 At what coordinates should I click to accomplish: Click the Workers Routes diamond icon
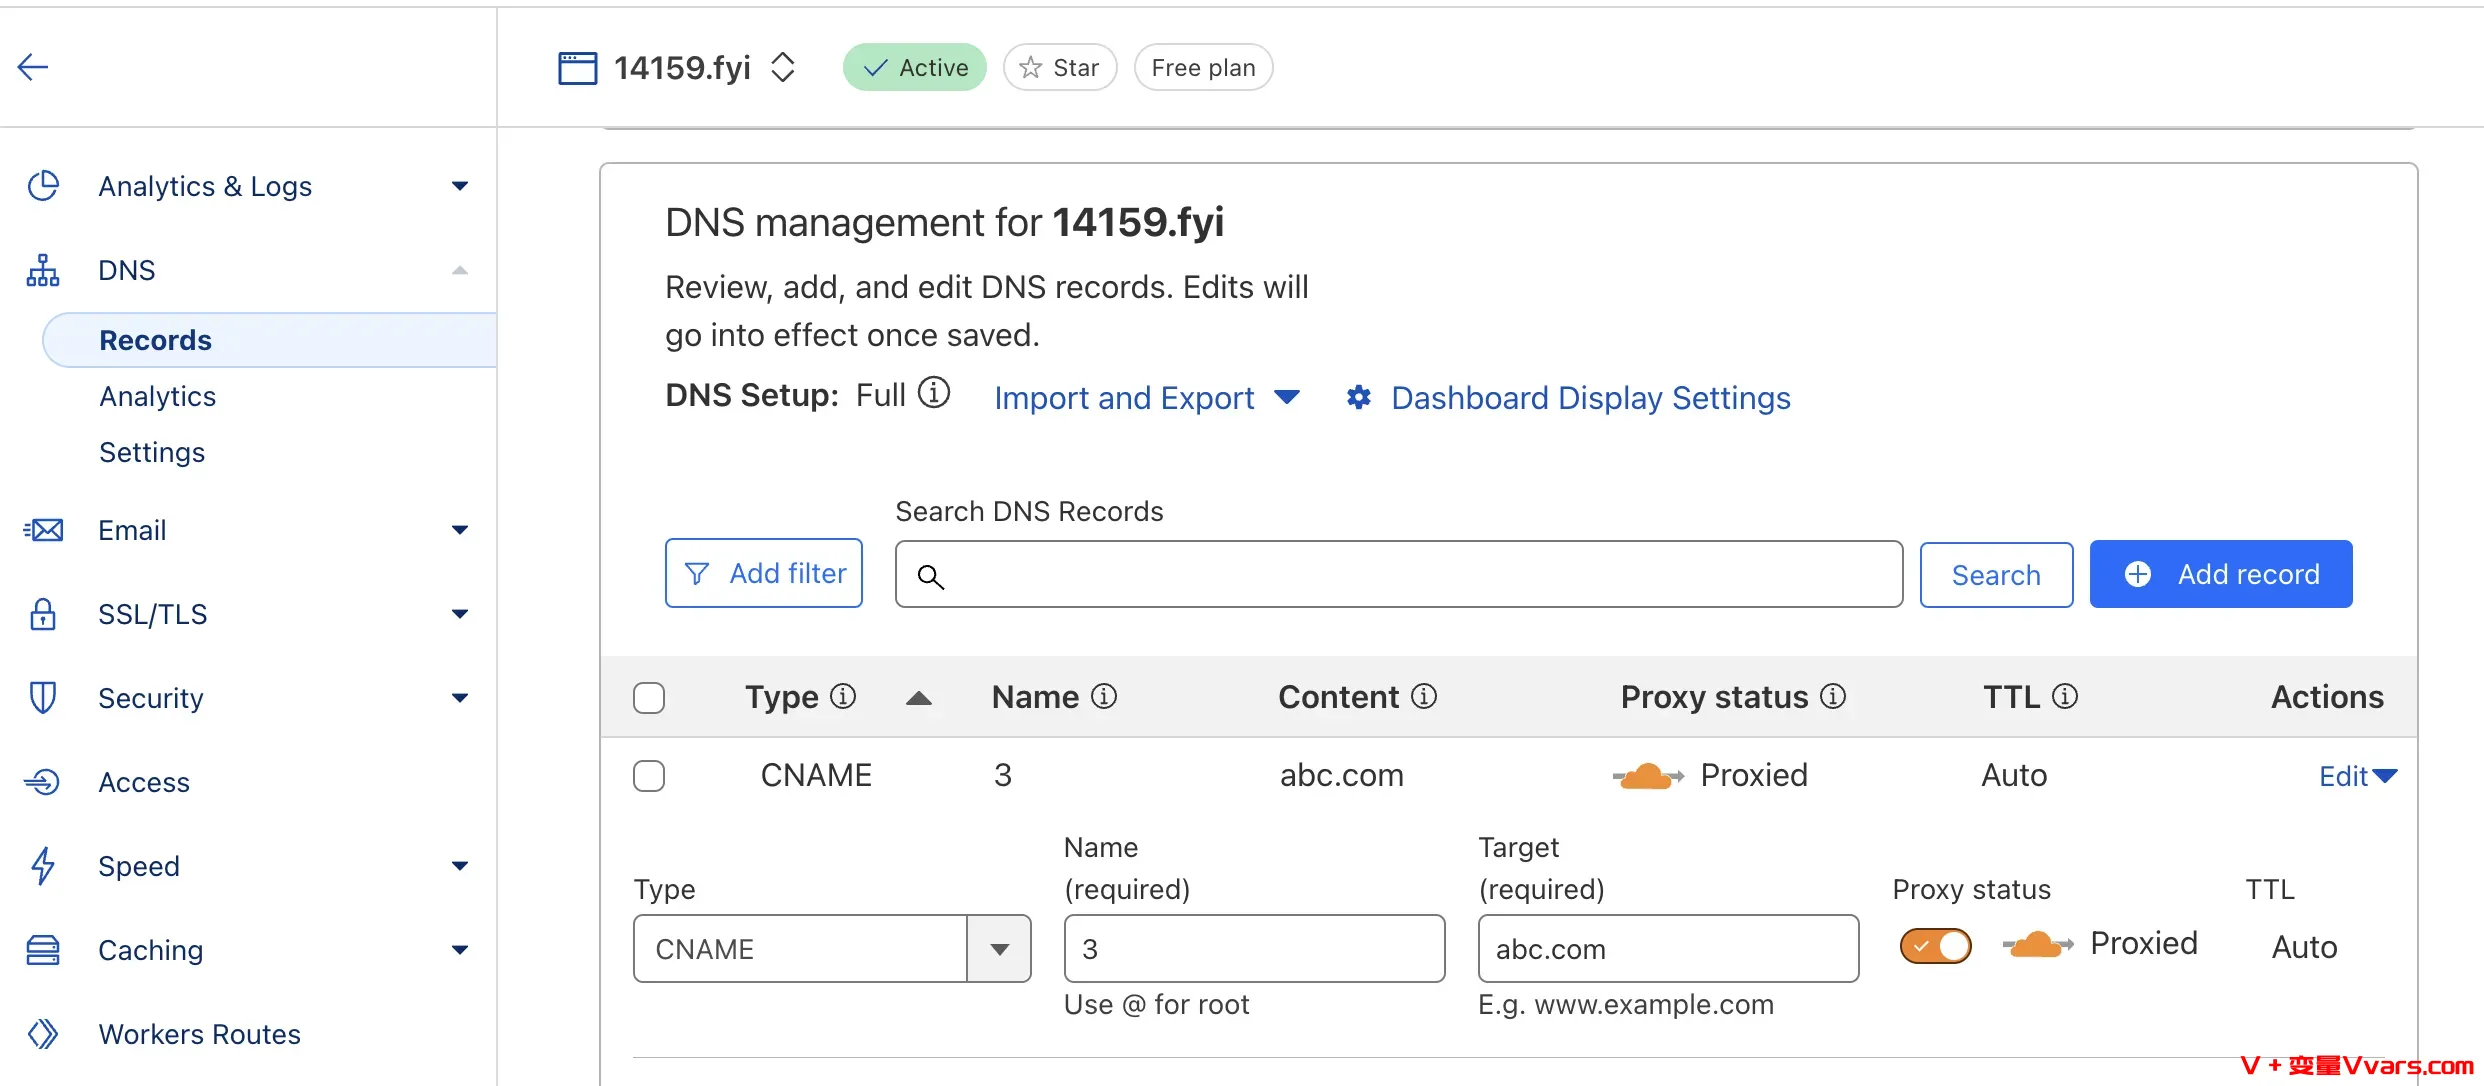(x=43, y=1034)
